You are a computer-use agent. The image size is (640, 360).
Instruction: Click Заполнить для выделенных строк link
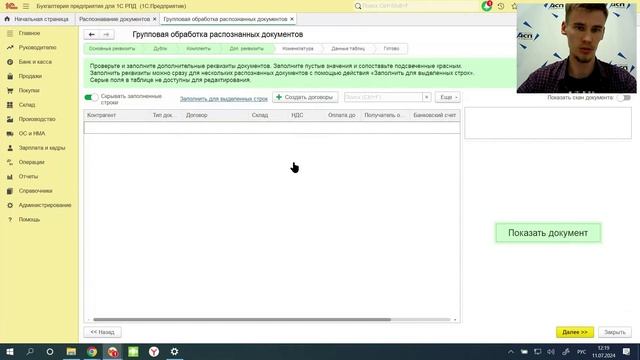pyautogui.click(x=224, y=99)
